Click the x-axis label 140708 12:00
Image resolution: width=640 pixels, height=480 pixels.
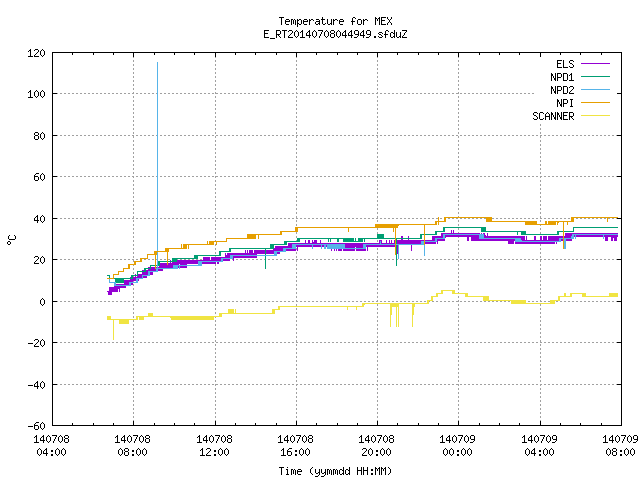(214, 446)
